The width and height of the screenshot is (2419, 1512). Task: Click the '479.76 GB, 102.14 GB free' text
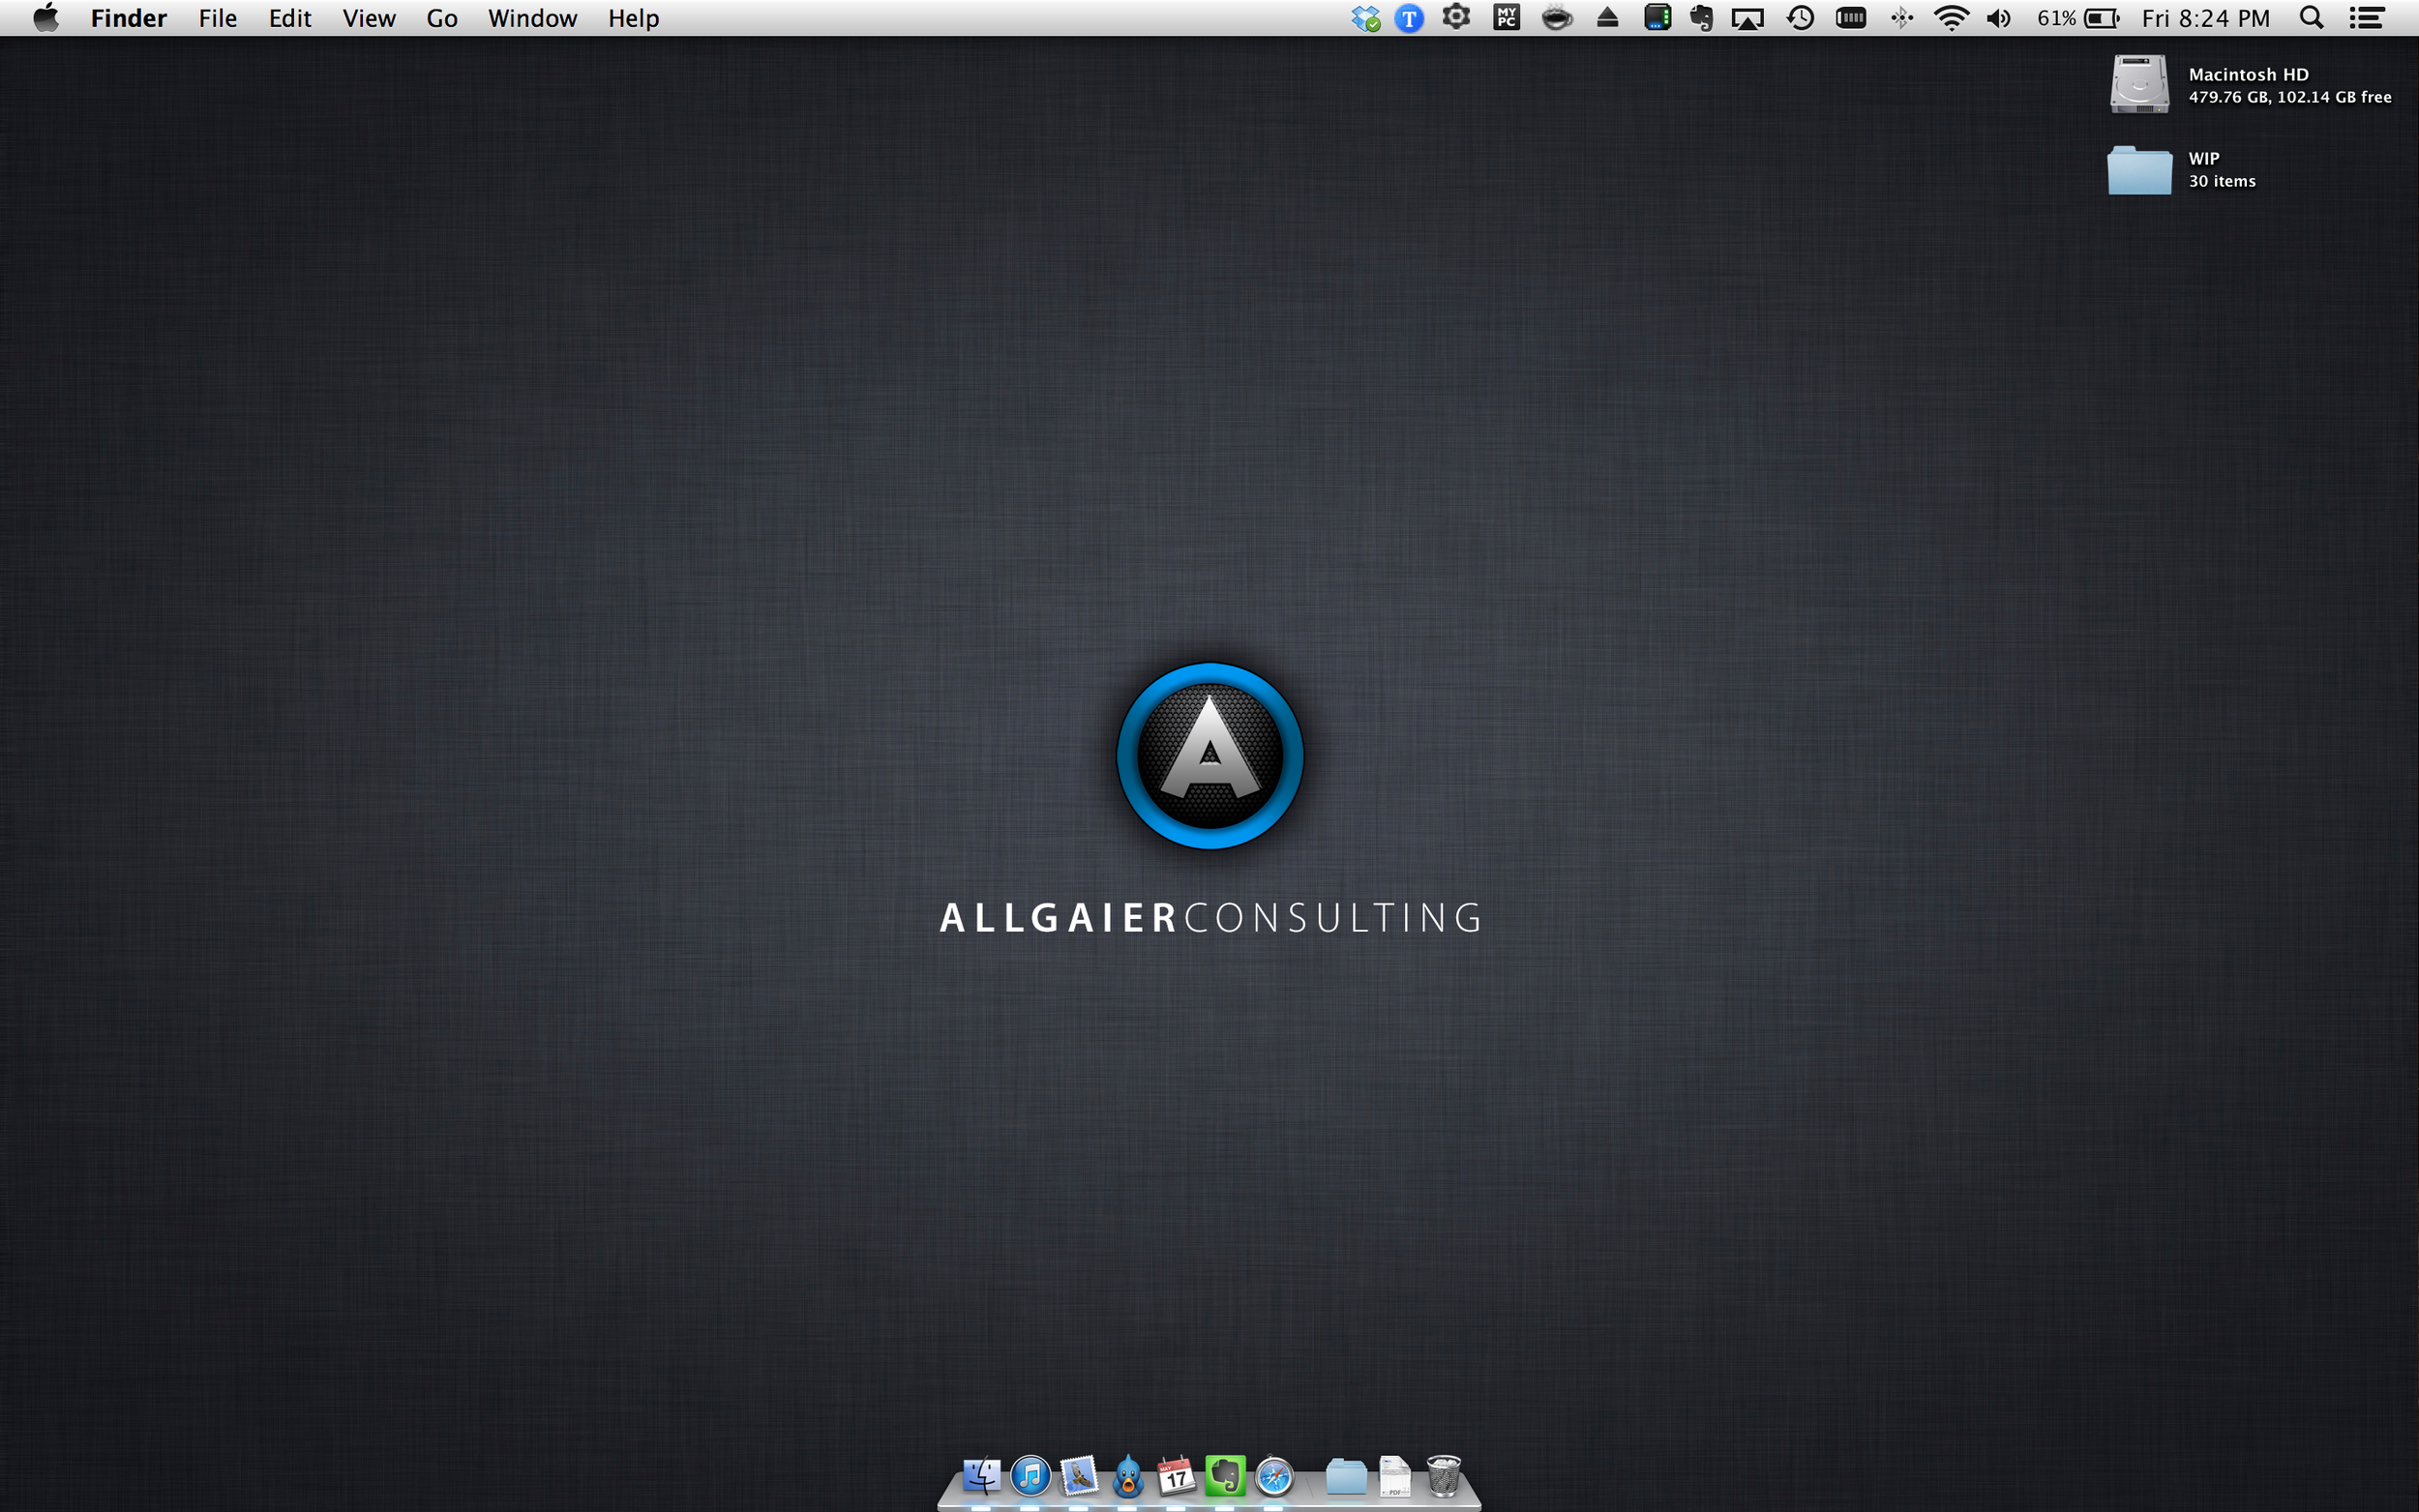(2289, 97)
